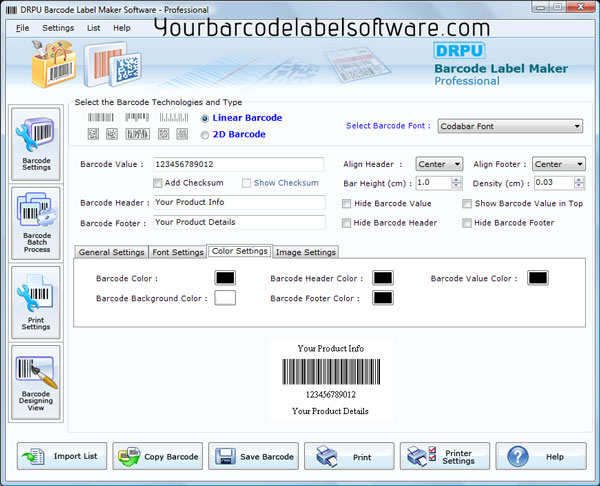The height and width of the screenshot is (486, 600).
Task: Click the barcode label cards logo in the banner
Action: (x=112, y=64)
